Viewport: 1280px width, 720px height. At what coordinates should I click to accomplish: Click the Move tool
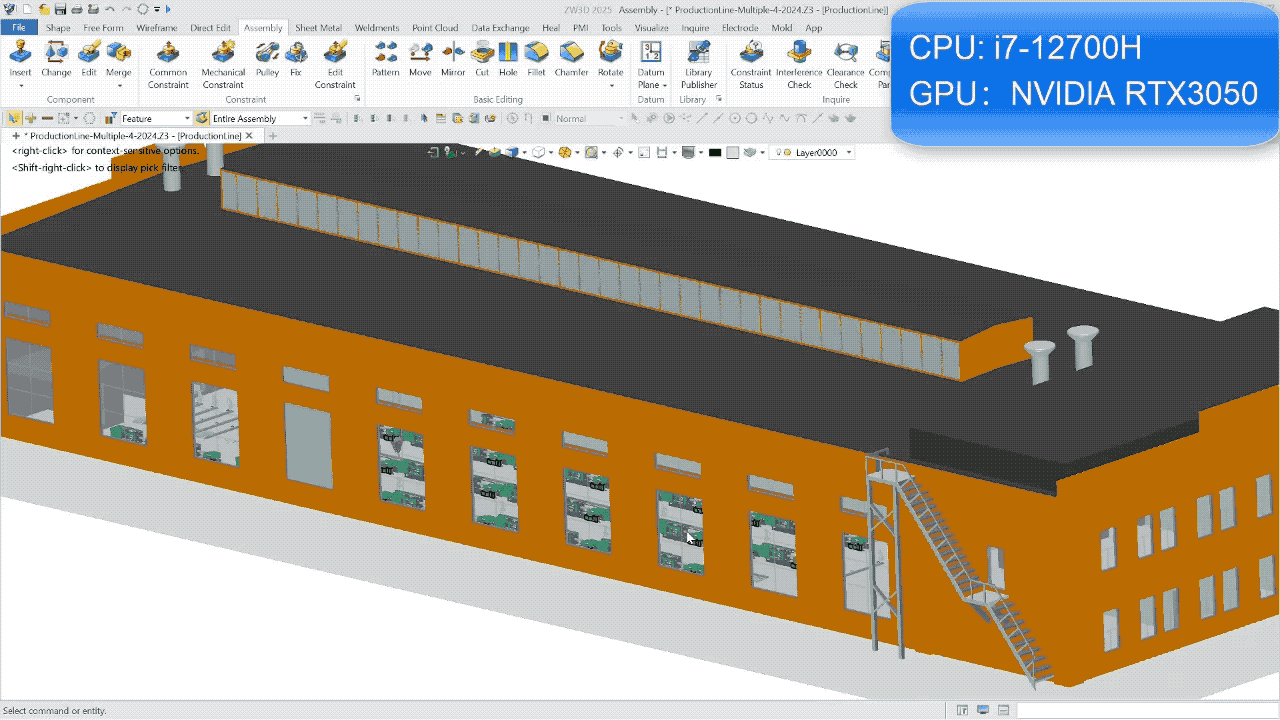coord(420,58)
